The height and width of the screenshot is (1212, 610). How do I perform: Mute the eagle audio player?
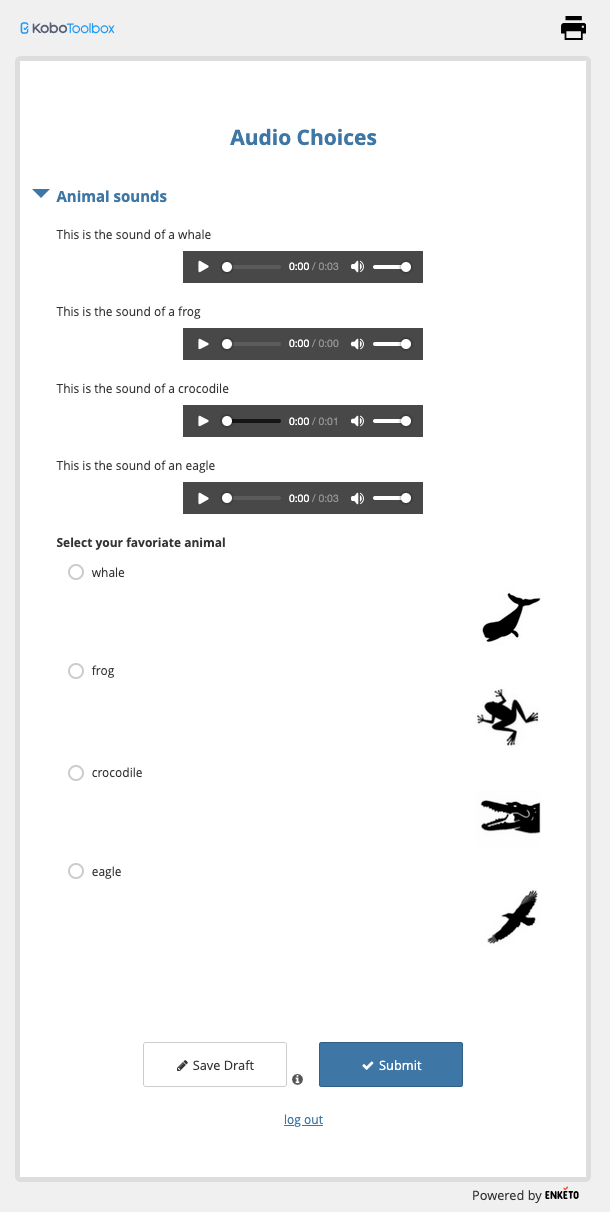[357, 498]
